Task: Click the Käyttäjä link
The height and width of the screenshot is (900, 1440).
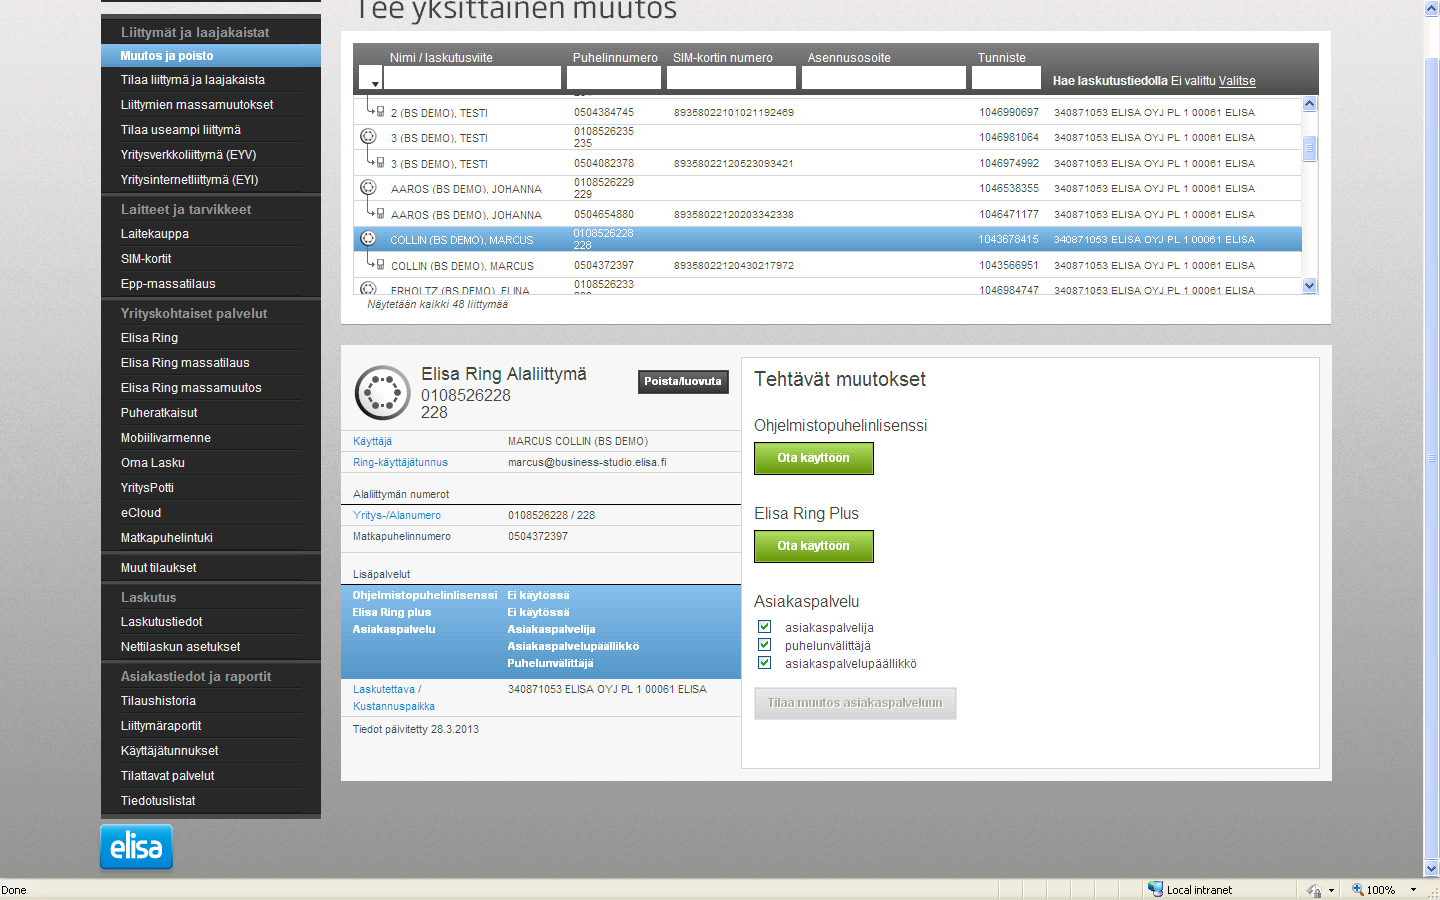Action: [x=372, y=441]
